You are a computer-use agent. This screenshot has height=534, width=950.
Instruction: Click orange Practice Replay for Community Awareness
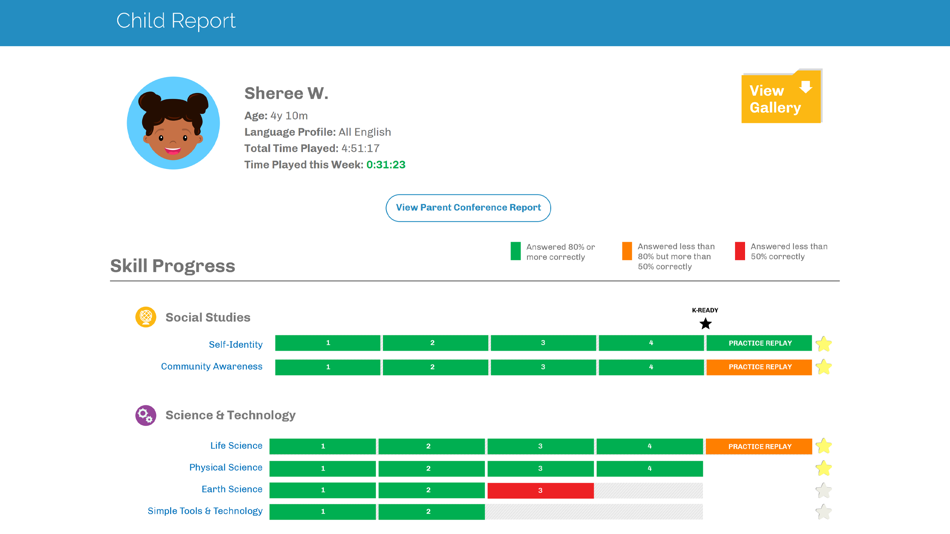pos(759,367)
